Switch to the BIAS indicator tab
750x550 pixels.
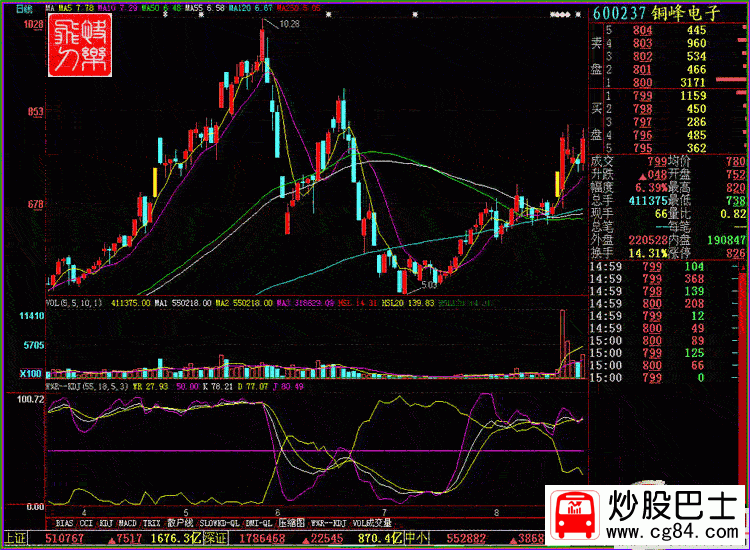(64, 522)
